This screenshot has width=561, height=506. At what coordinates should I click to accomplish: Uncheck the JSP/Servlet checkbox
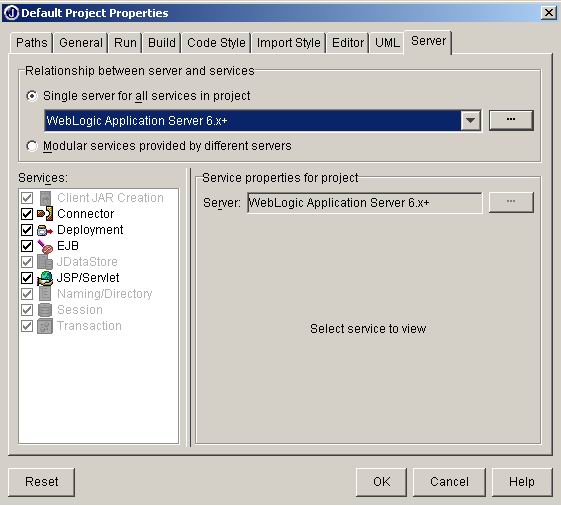[x=27, y=278]
